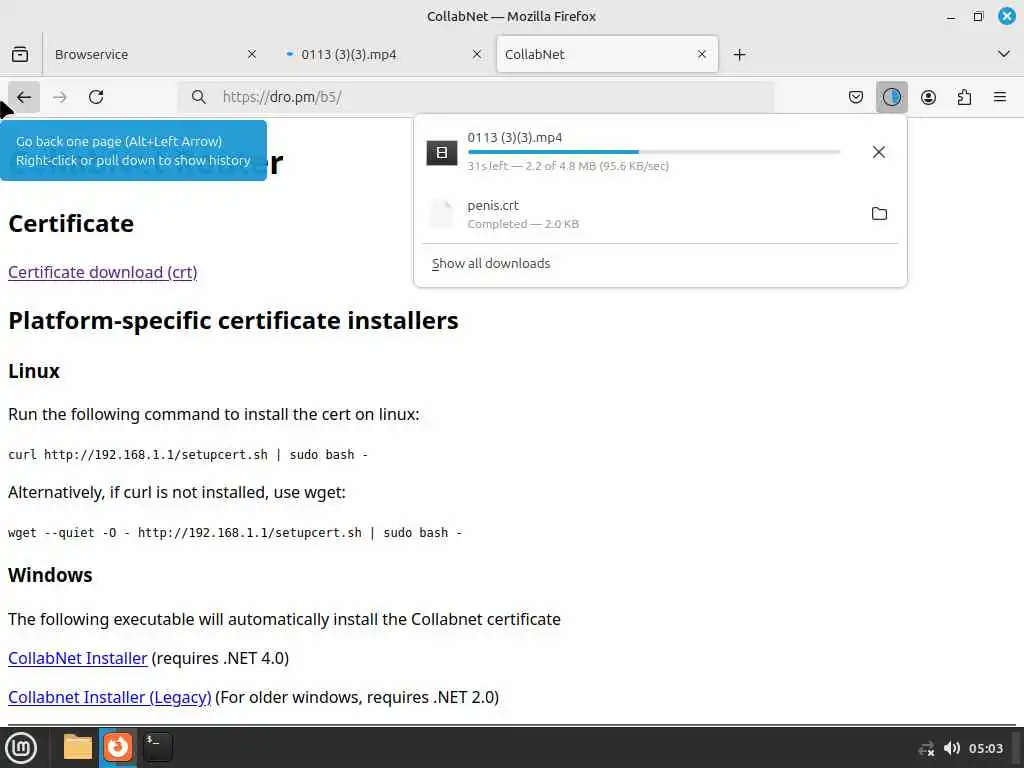Click the curl setupcert.sh command text
The height and width of the screenshot is (768, 1024).
[188, 455]
